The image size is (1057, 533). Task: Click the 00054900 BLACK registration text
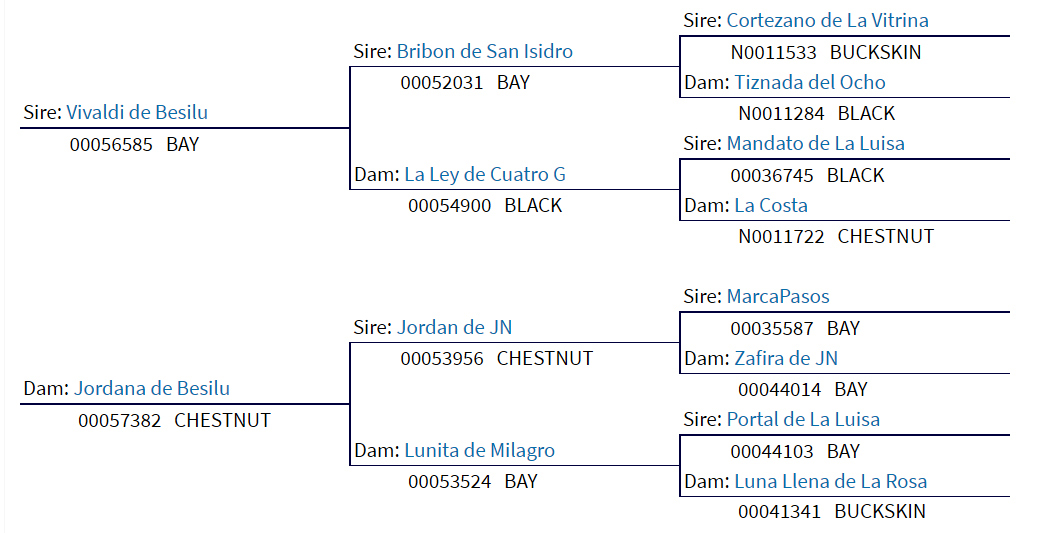[x=485, y=206]
